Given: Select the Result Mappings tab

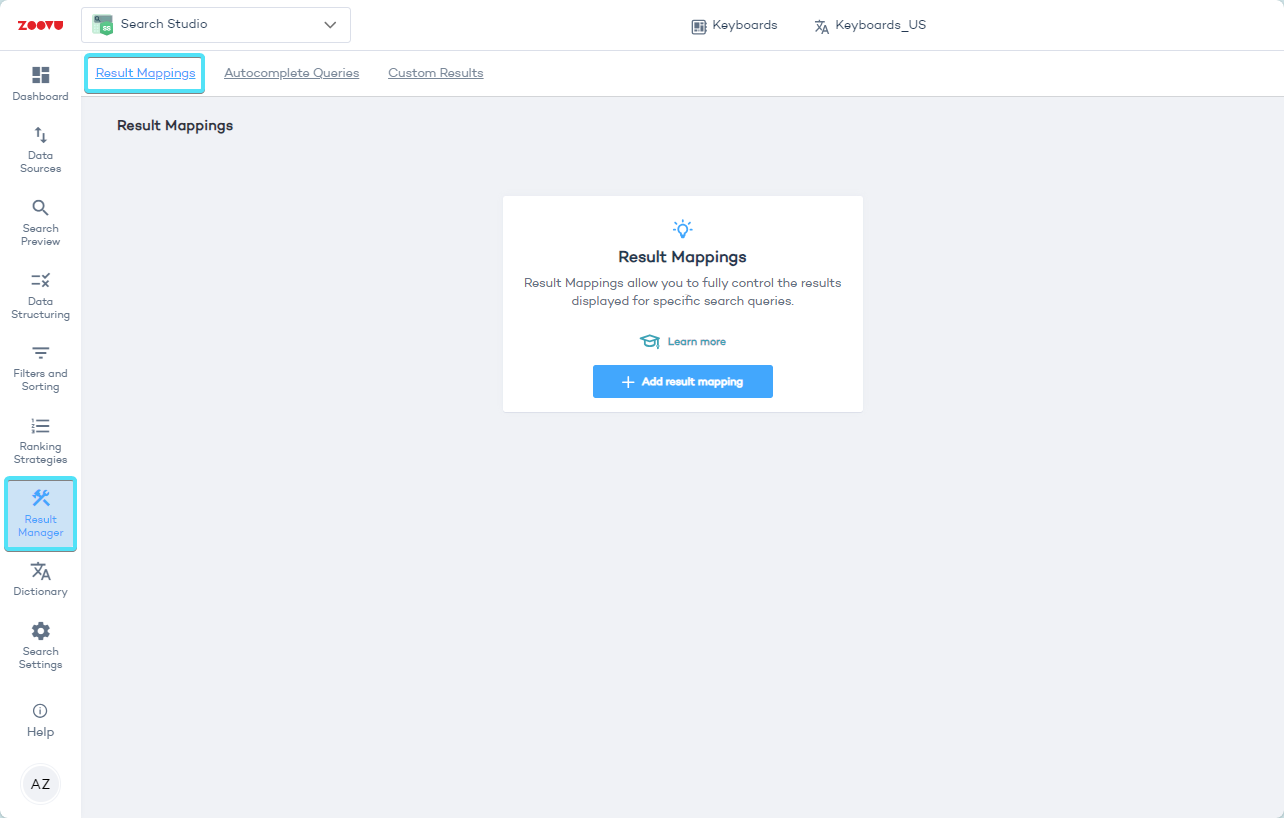Looking at the screenshot, I should point(145,73).
